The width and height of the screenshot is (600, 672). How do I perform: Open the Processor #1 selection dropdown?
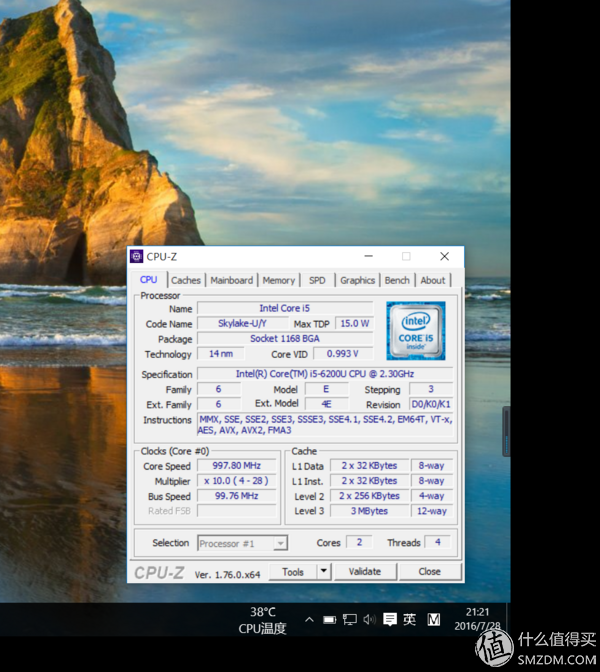(x=243, y=543)
